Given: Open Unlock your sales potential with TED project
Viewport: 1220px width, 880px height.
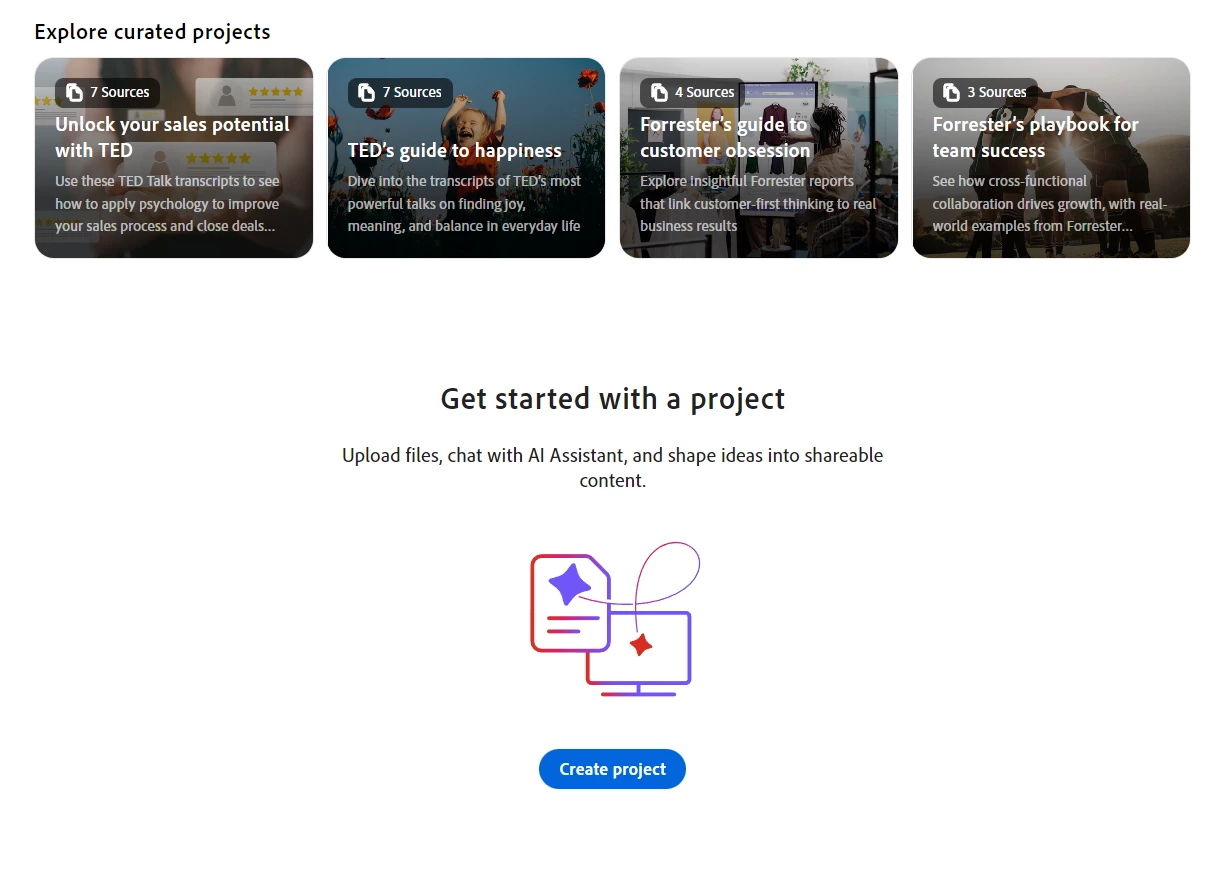Looking at the screenshot, I should [x=174, y=158].
